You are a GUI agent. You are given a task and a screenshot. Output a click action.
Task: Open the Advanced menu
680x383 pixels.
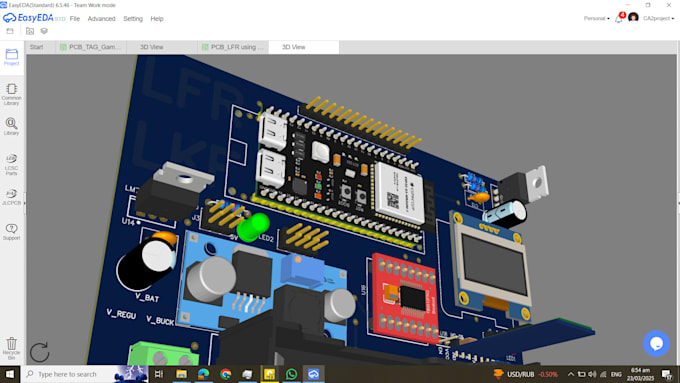pyautogui.click(x=101, y=19)
